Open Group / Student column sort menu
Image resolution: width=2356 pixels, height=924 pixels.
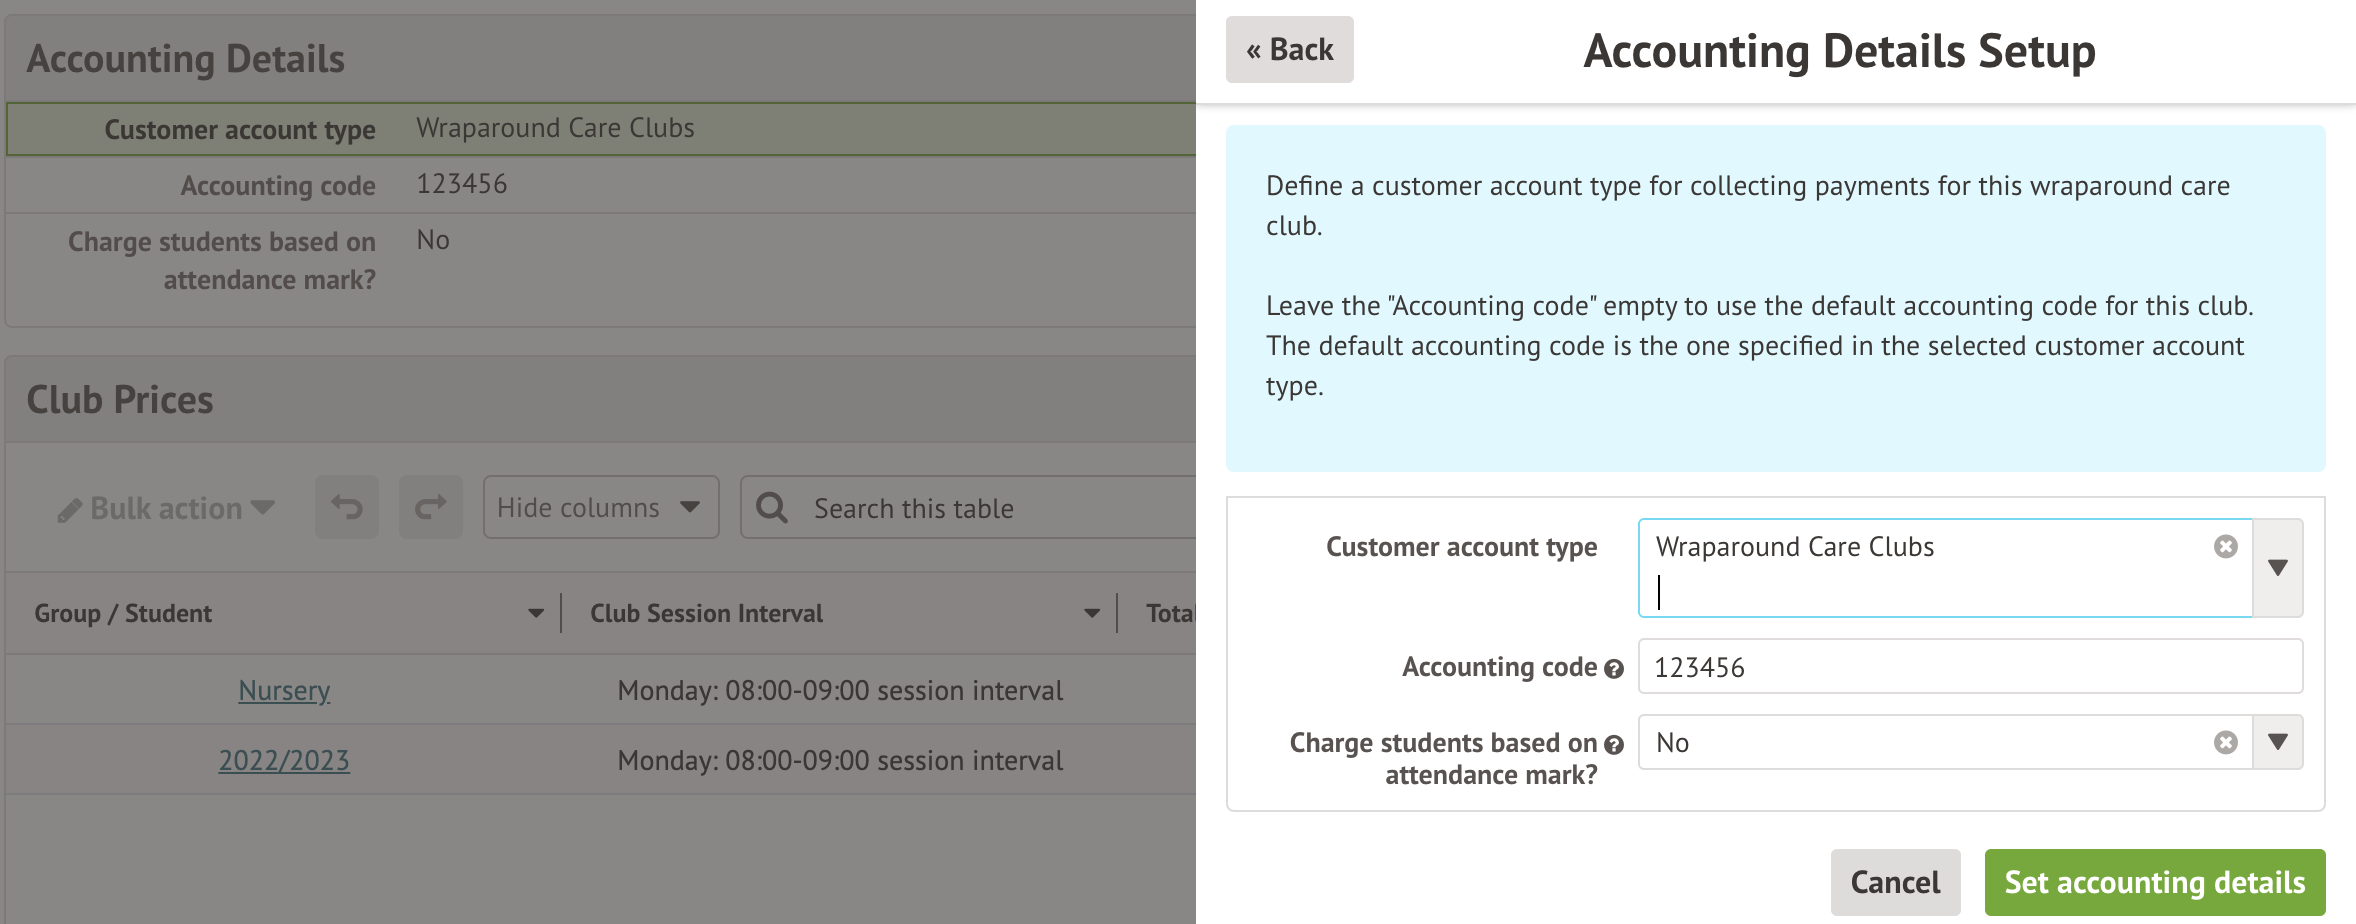coord(536,613)
